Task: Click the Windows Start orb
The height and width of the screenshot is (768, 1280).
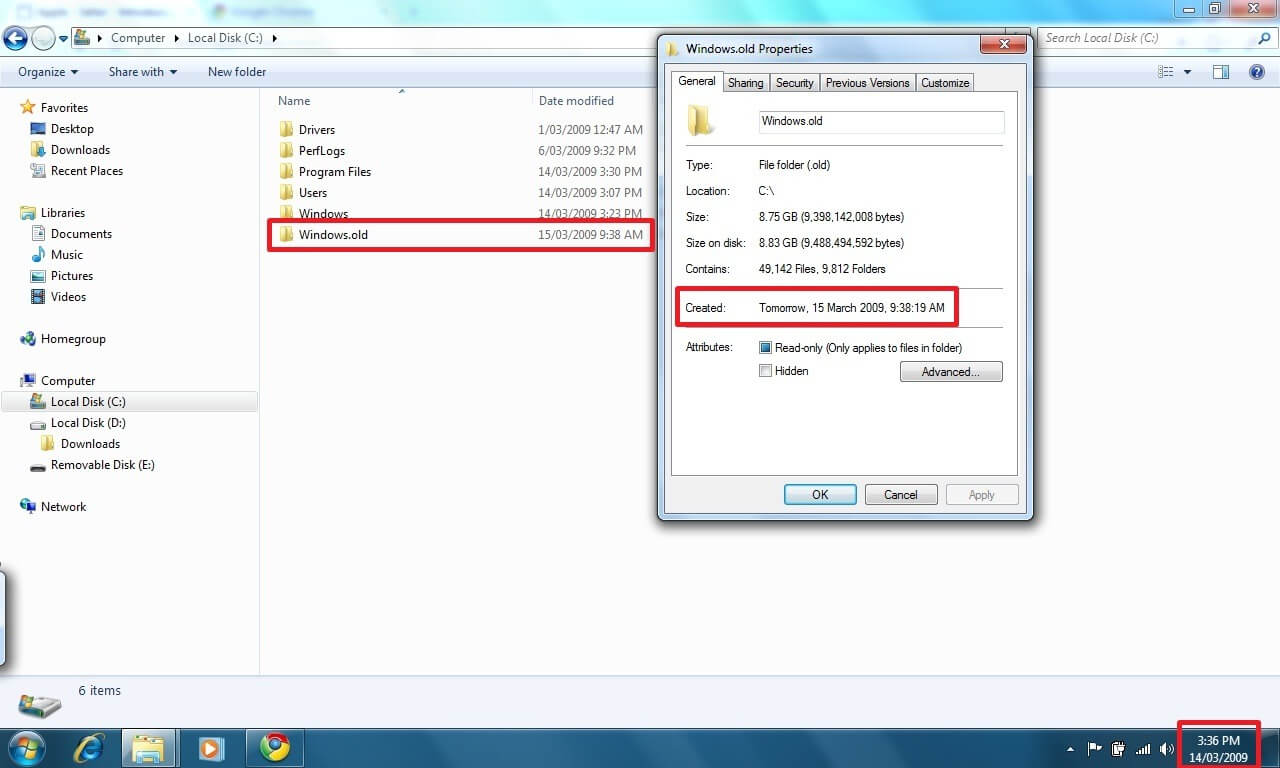Action: click(27, 747)
